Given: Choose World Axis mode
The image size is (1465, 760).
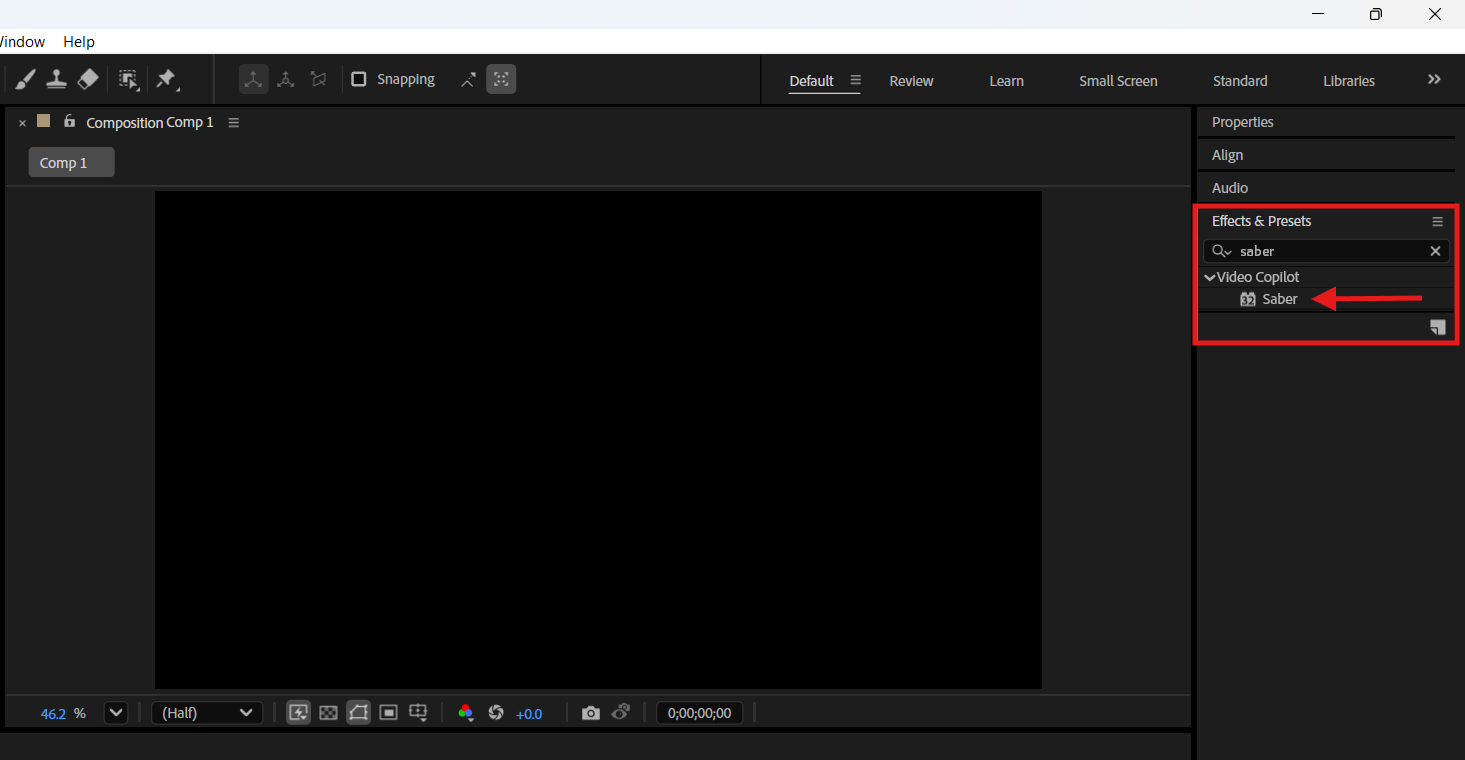Looking at the screenshot, I should click(285, 79).
